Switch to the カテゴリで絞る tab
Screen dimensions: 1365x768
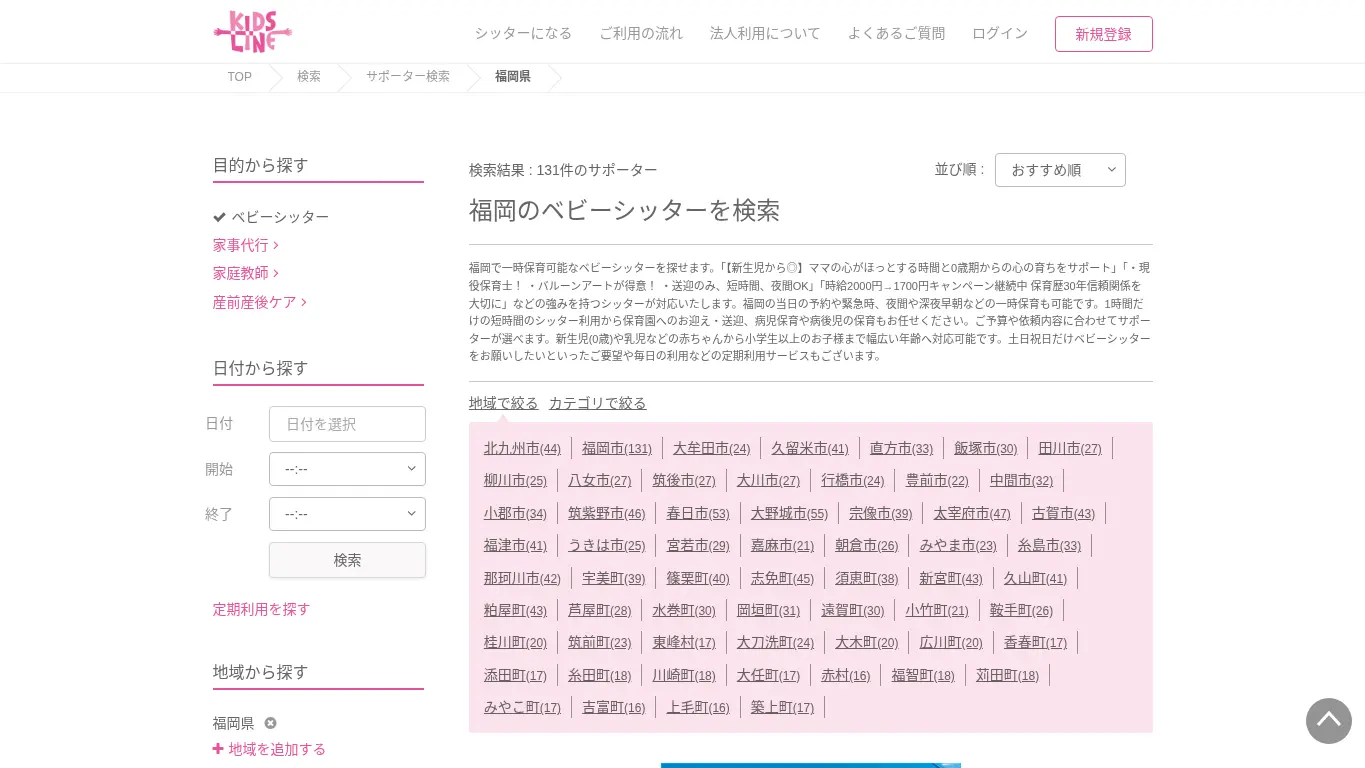(597, 403)
